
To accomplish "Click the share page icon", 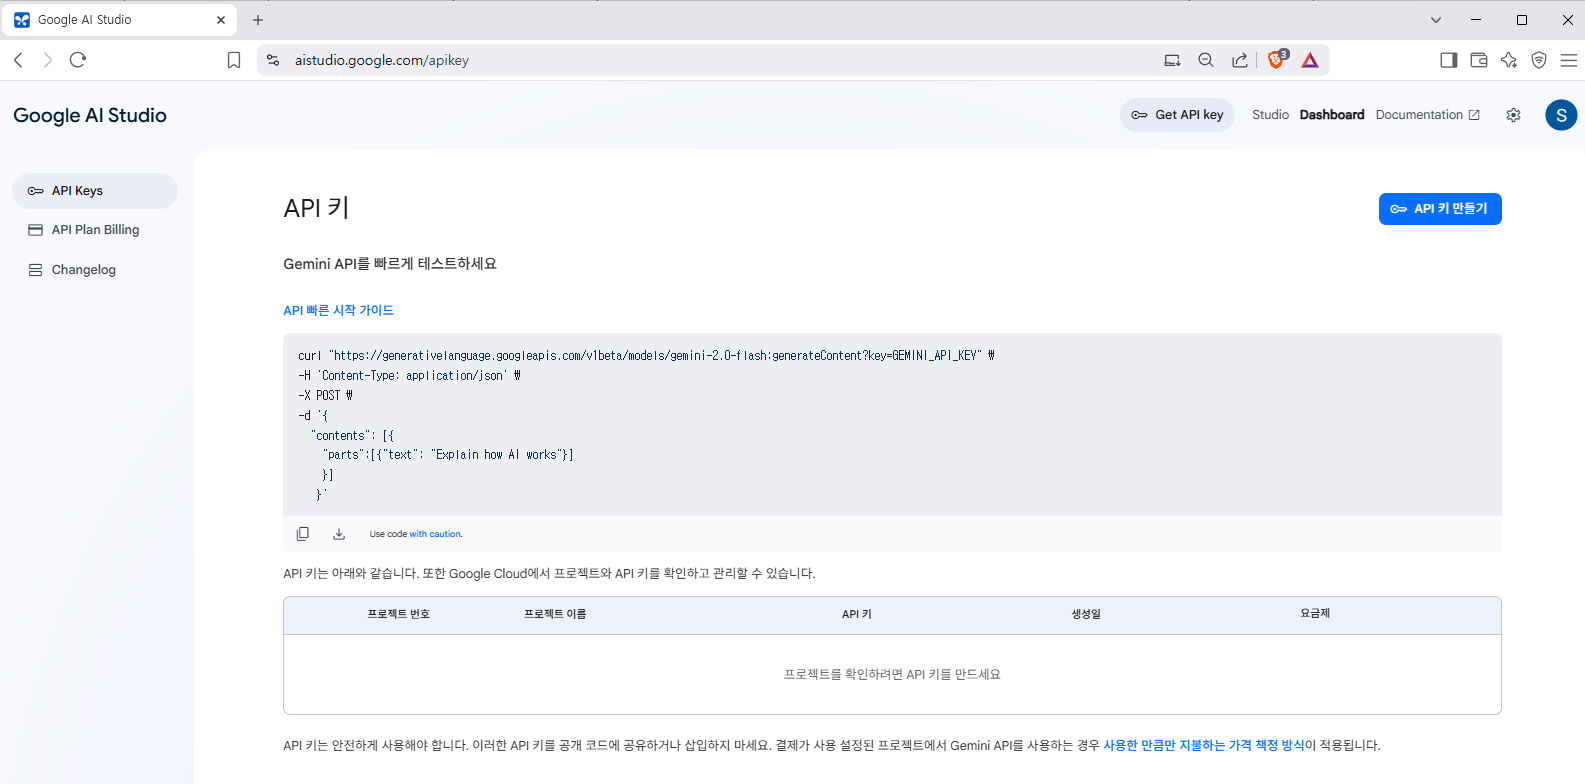I will coord(1240,60).
